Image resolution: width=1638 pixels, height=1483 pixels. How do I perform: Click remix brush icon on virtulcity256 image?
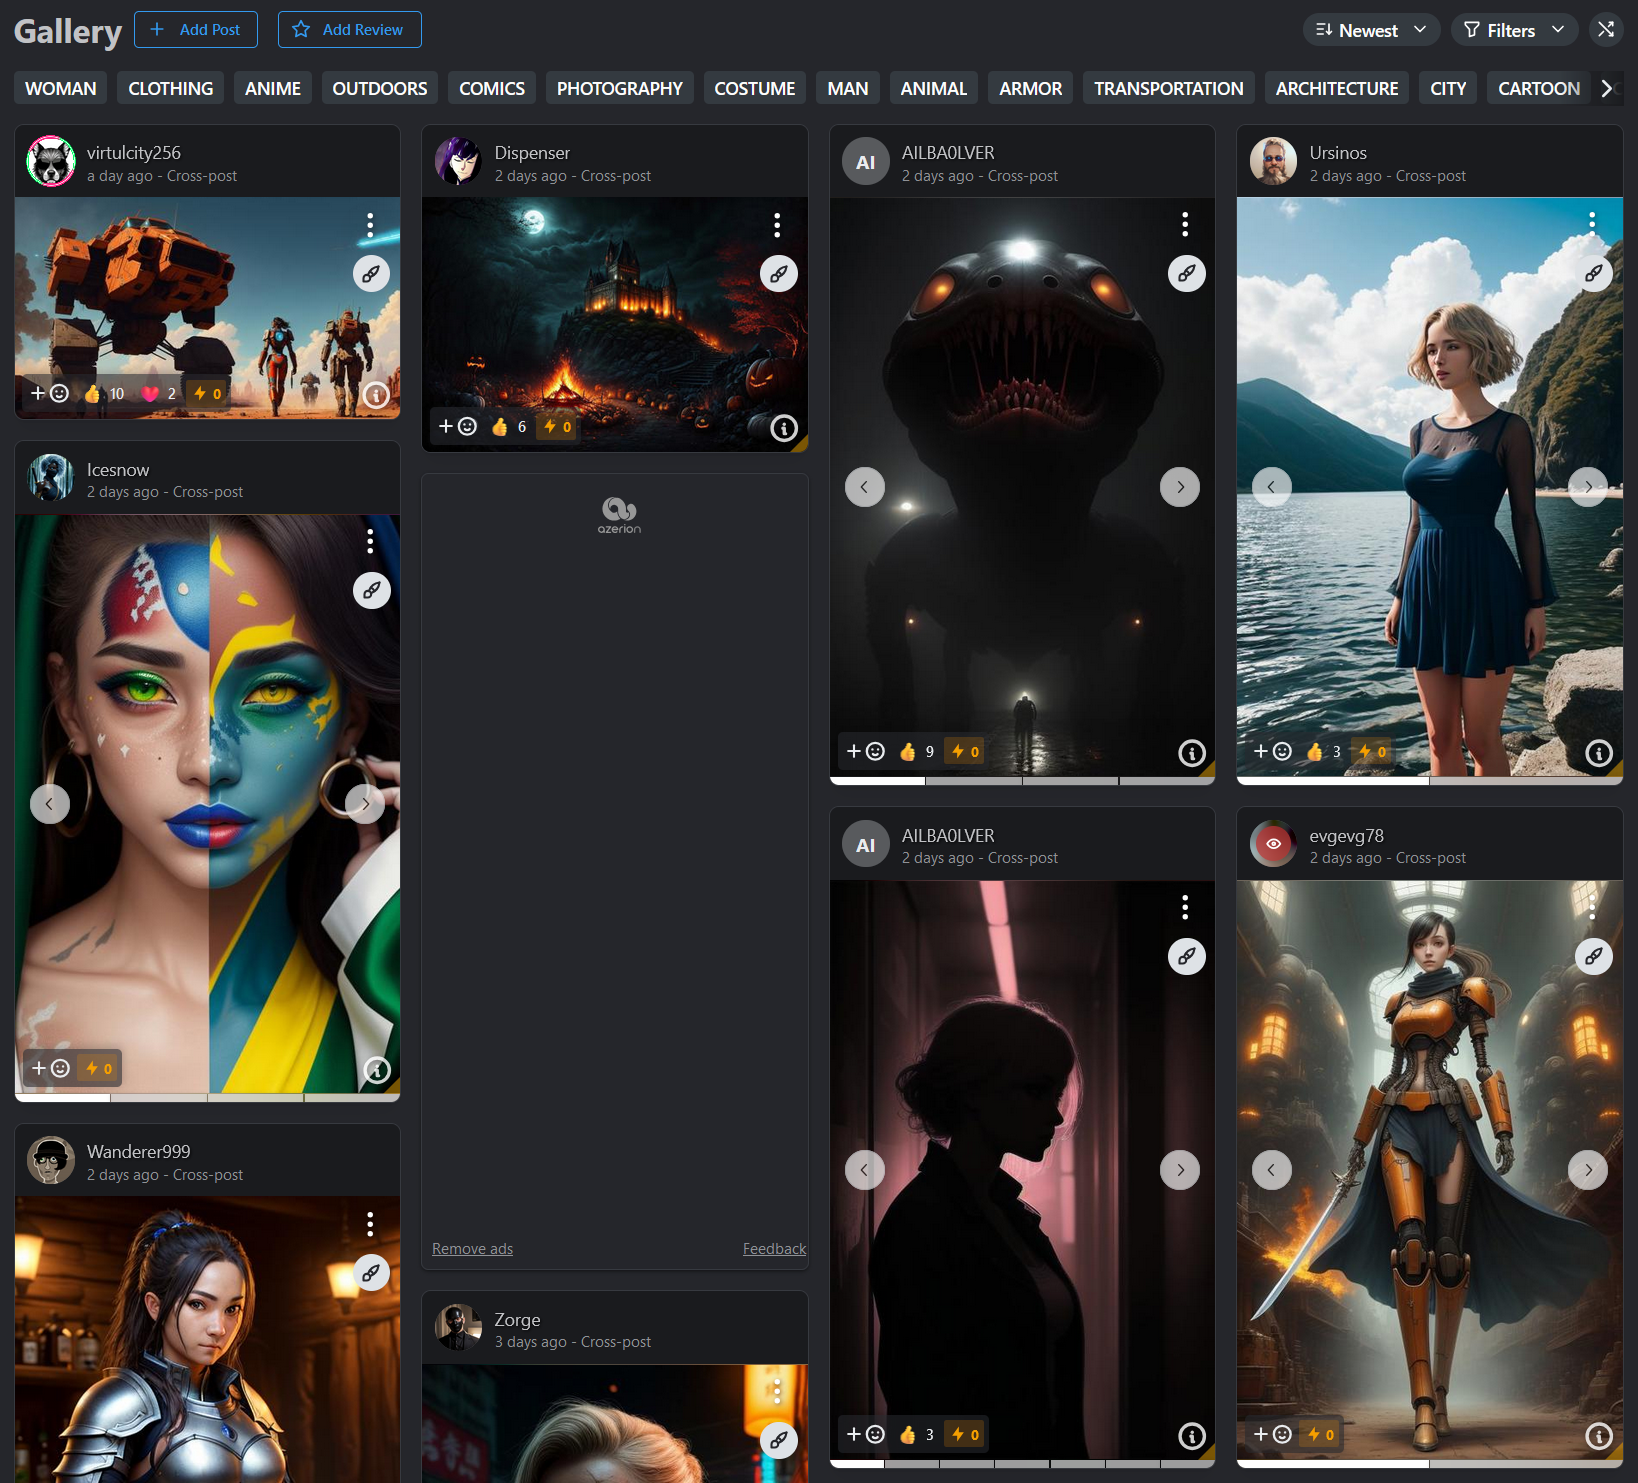coord(371,273)
